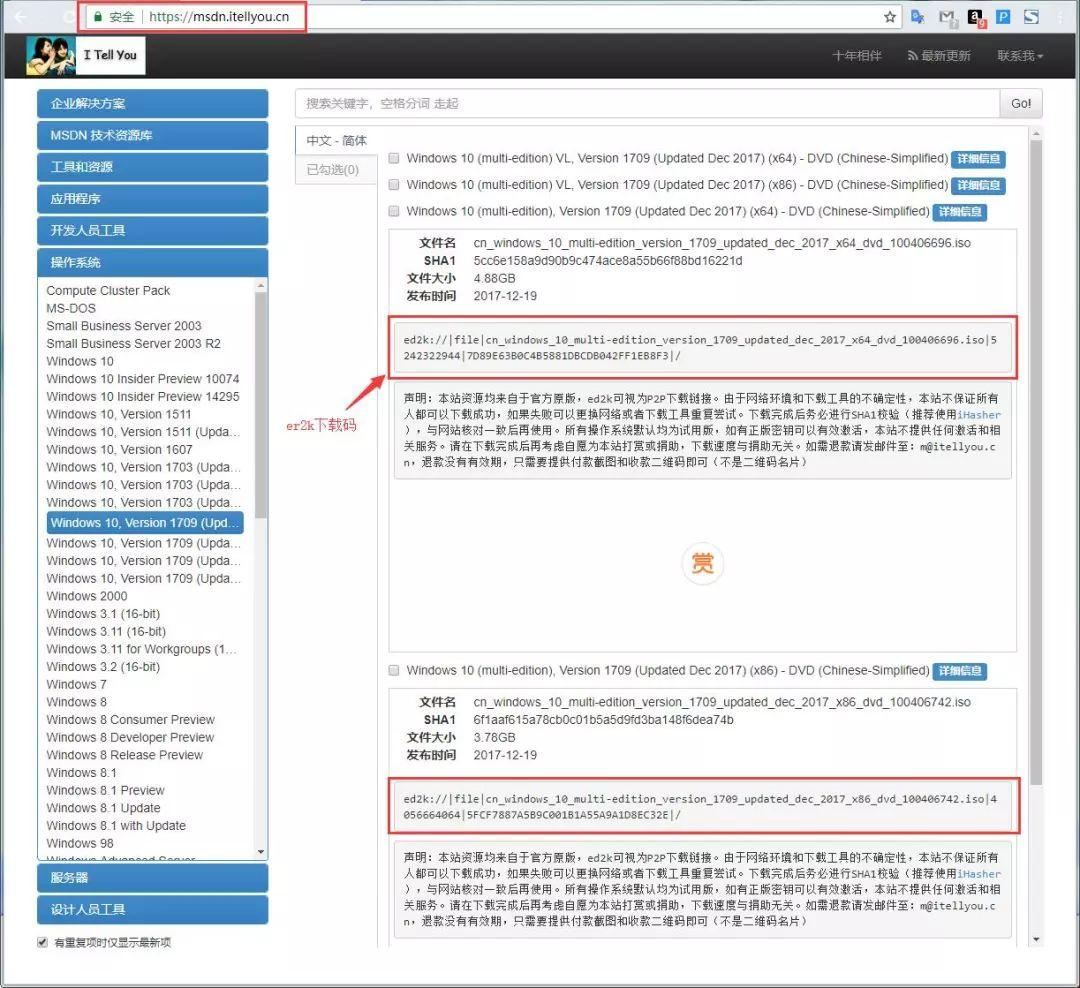
Task: Expand the MSDN 技术资源库 category
Action: [152, 135]
